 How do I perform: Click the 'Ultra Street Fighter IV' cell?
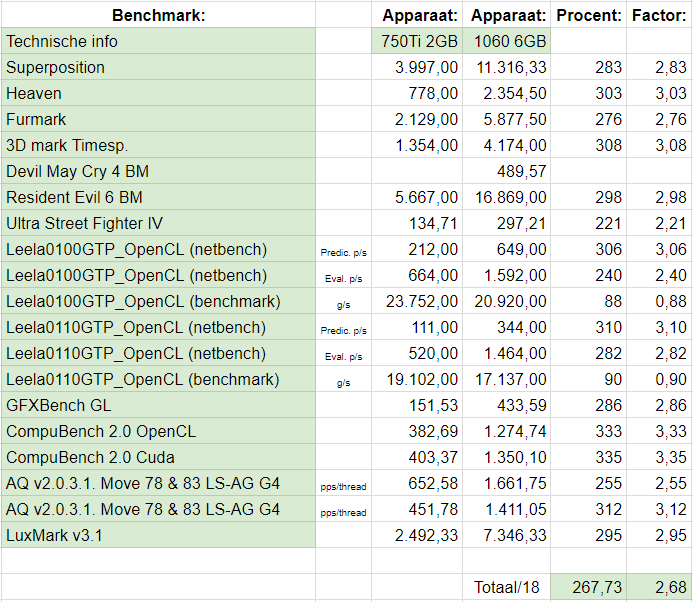pyautogui.click(x=158, y=224)
